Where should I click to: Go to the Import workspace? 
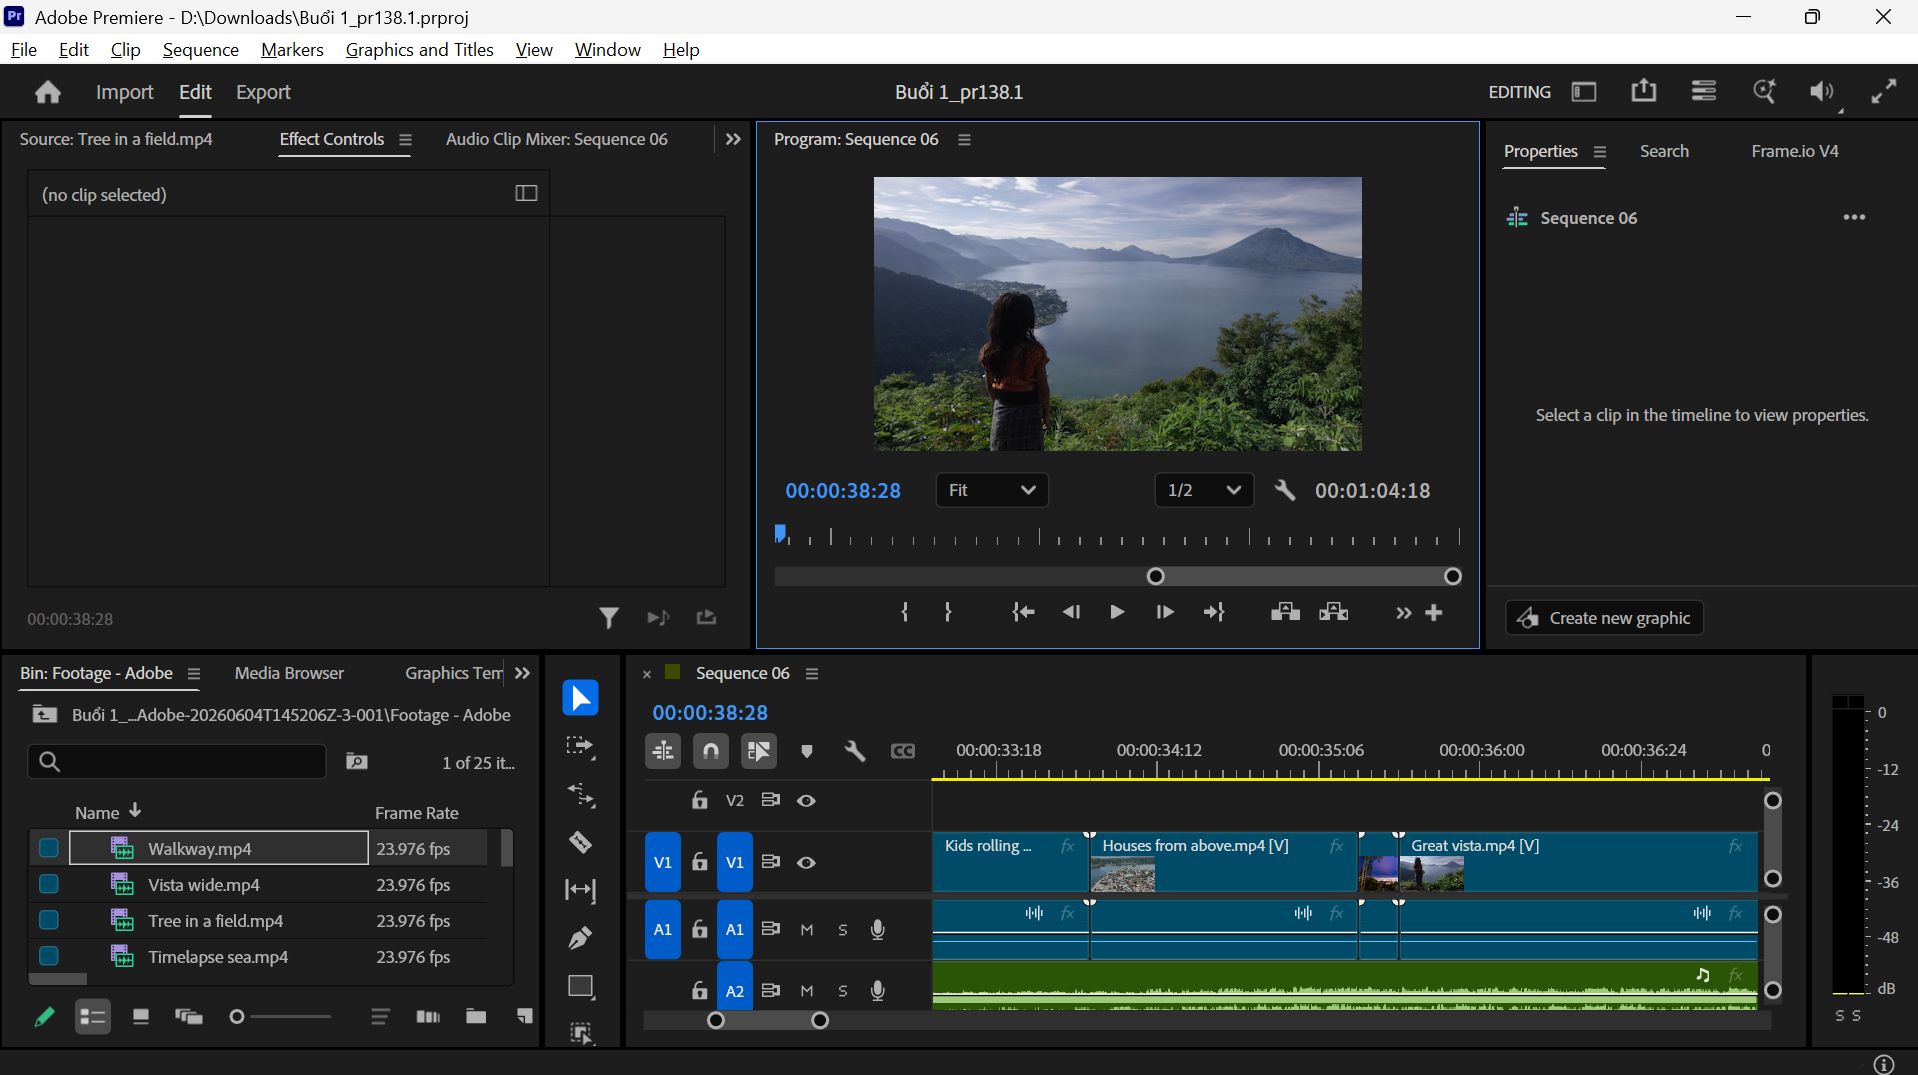coord(124,92)
